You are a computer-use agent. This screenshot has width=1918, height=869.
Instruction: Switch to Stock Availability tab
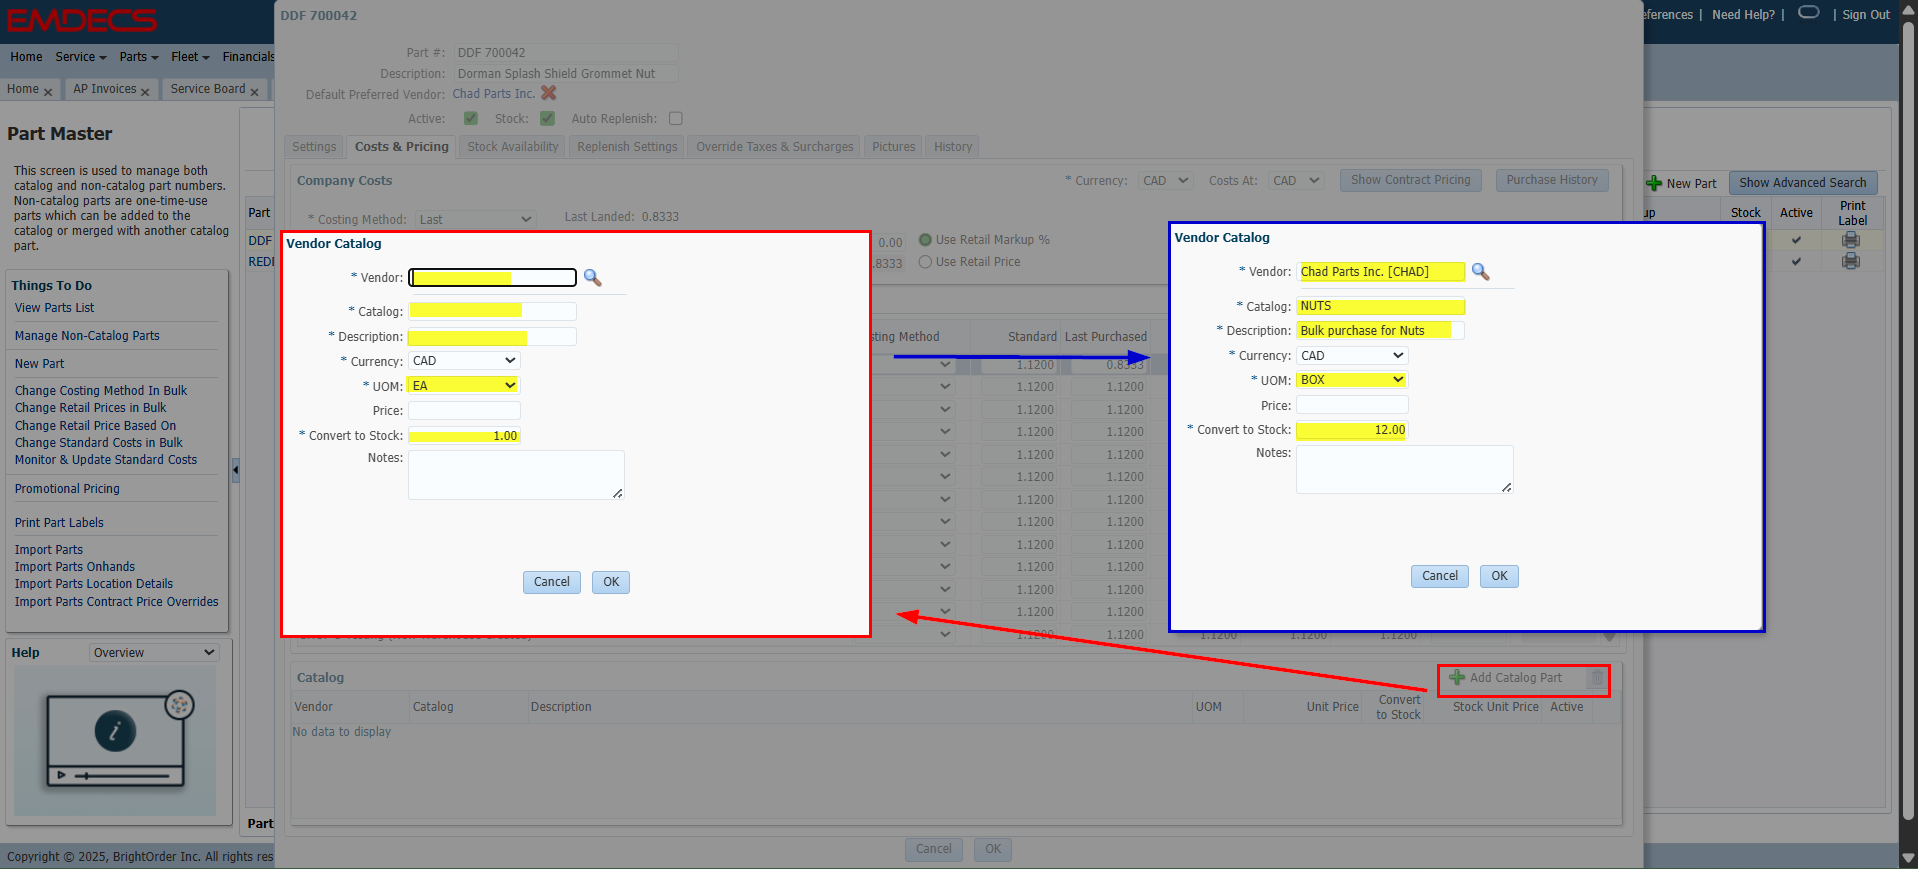(x=512, y=147)
